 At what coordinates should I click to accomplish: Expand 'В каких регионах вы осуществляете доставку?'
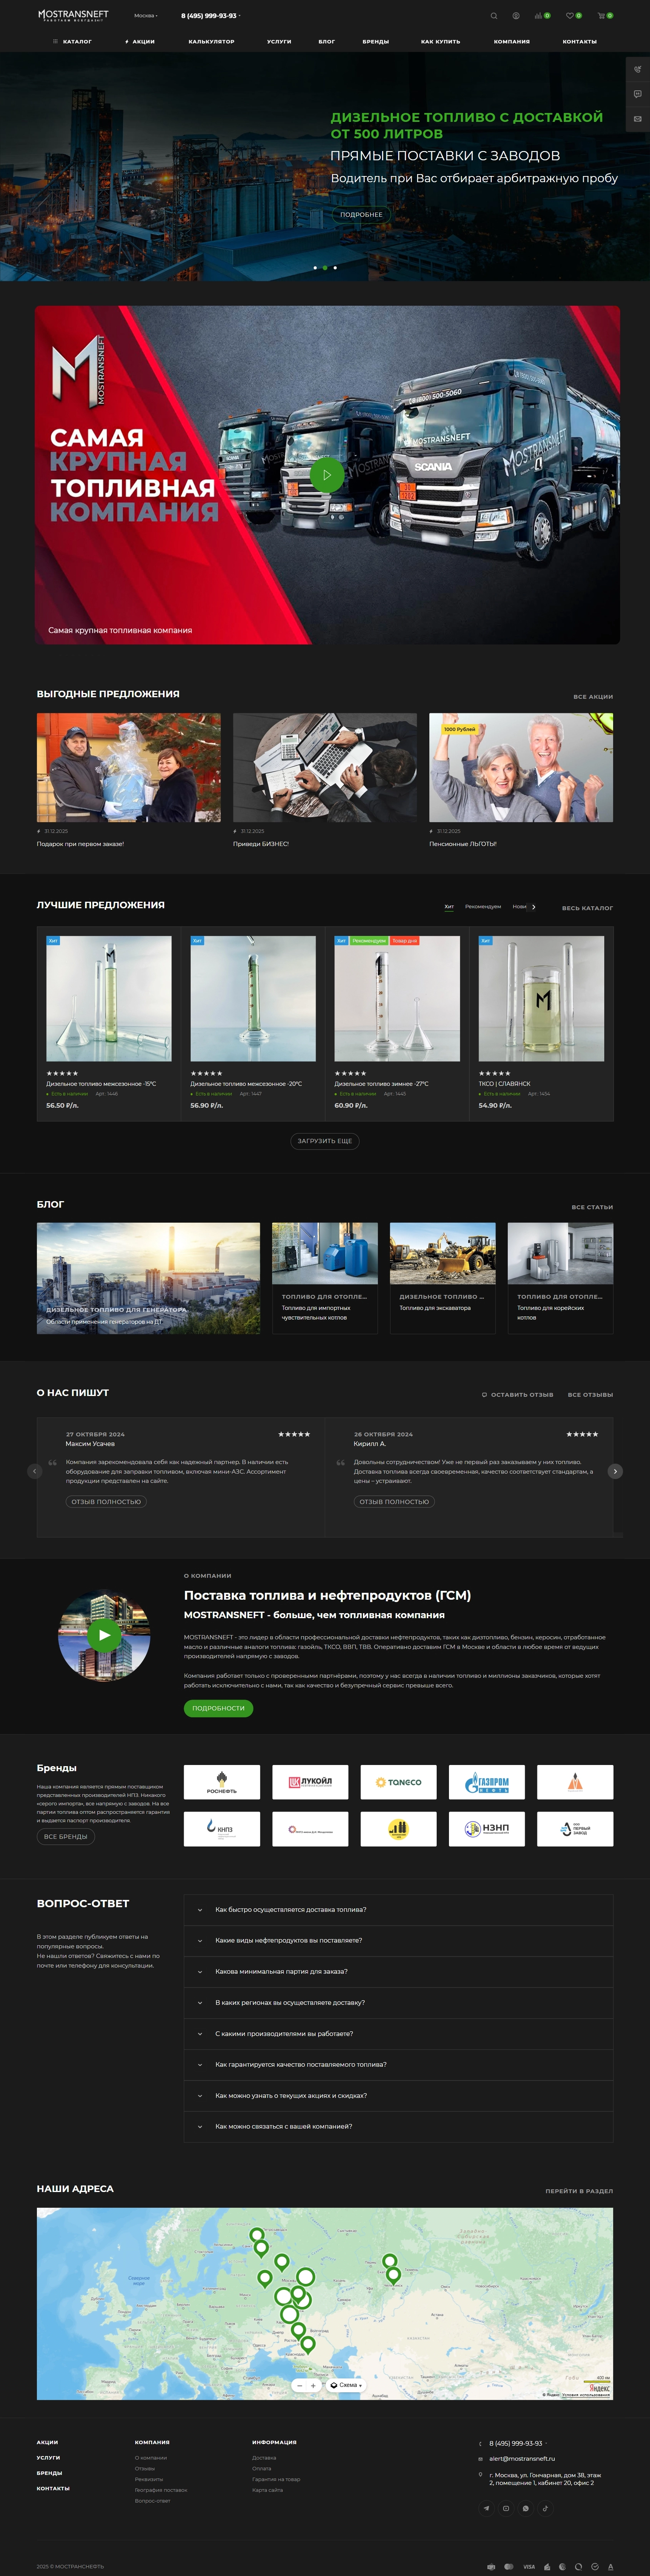(398, 2002)
